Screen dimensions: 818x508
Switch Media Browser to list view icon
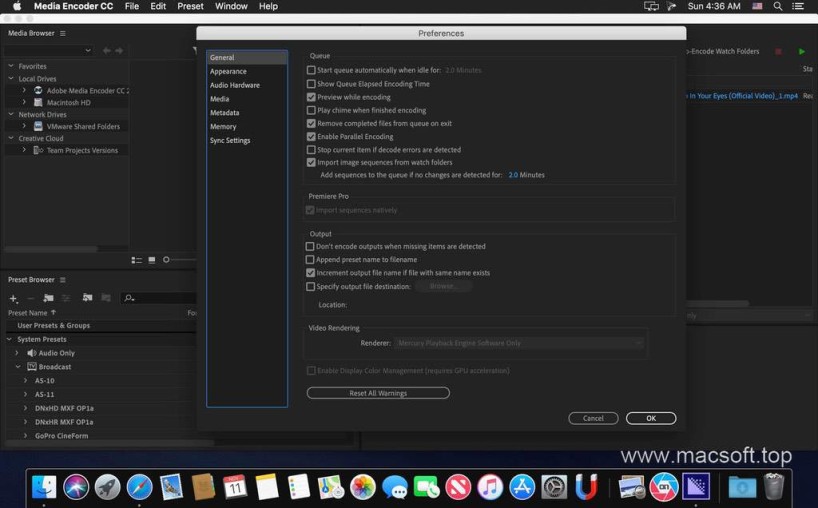137,260
